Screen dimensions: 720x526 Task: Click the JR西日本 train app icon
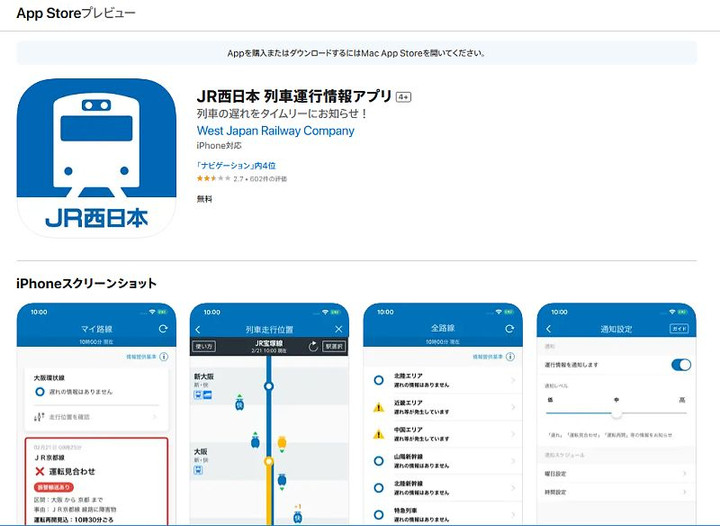point(96,157)
